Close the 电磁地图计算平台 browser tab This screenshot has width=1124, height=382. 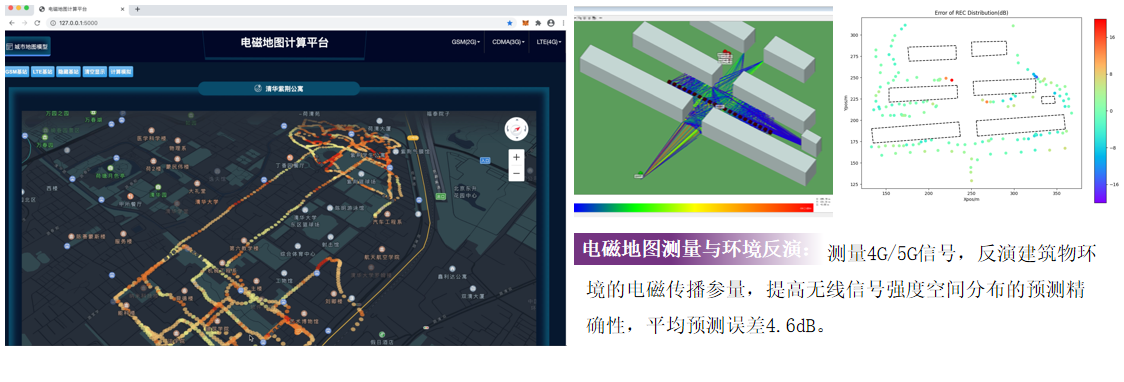123,9
